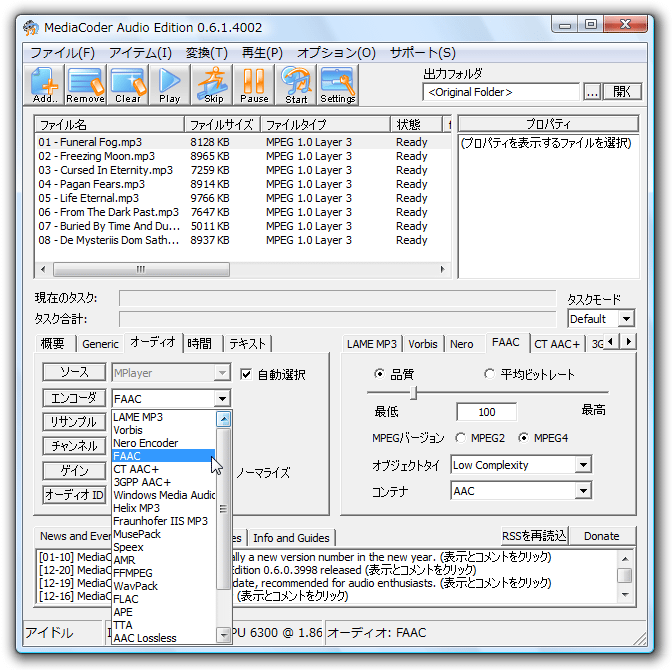The width and height of the screenshot is (672, 670).
Task: Choose FLAC in encoder list
Action: [x=164, y=599]
